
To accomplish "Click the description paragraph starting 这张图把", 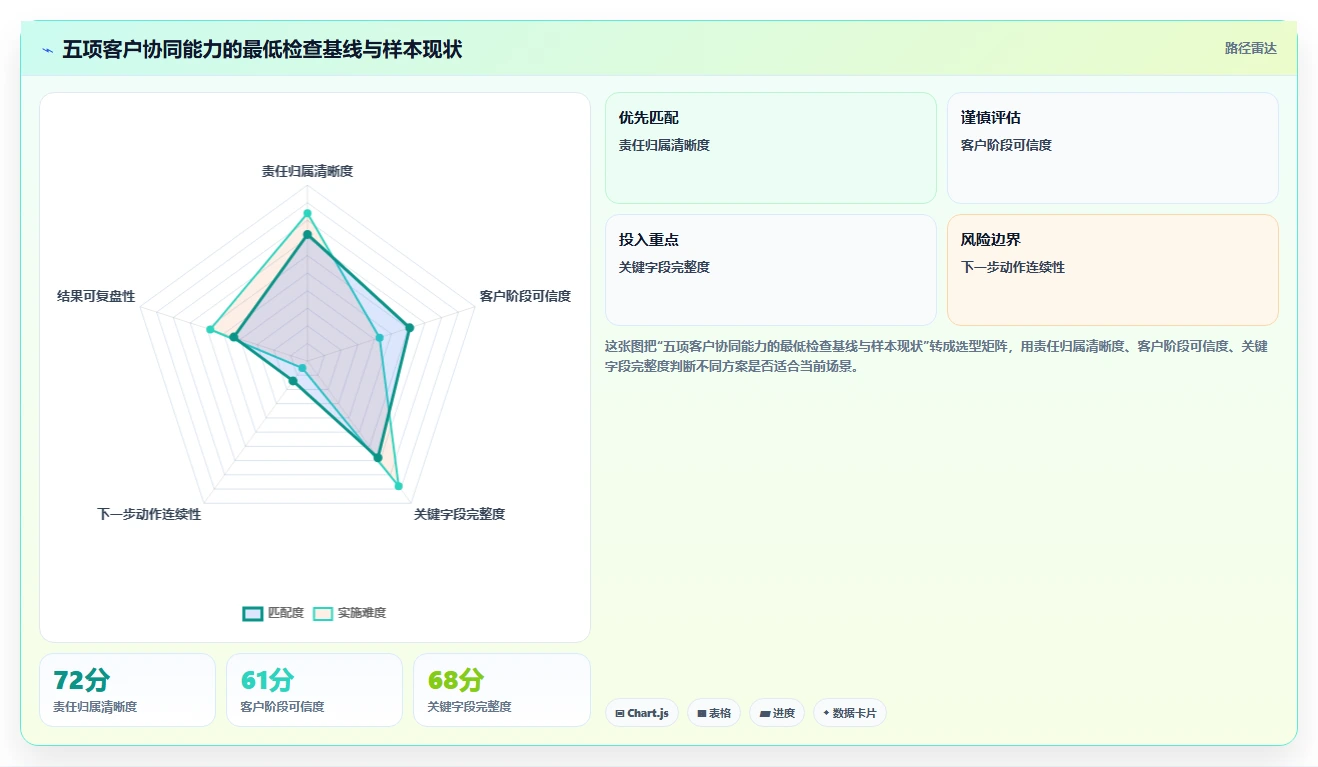I will tap(937, 356).
